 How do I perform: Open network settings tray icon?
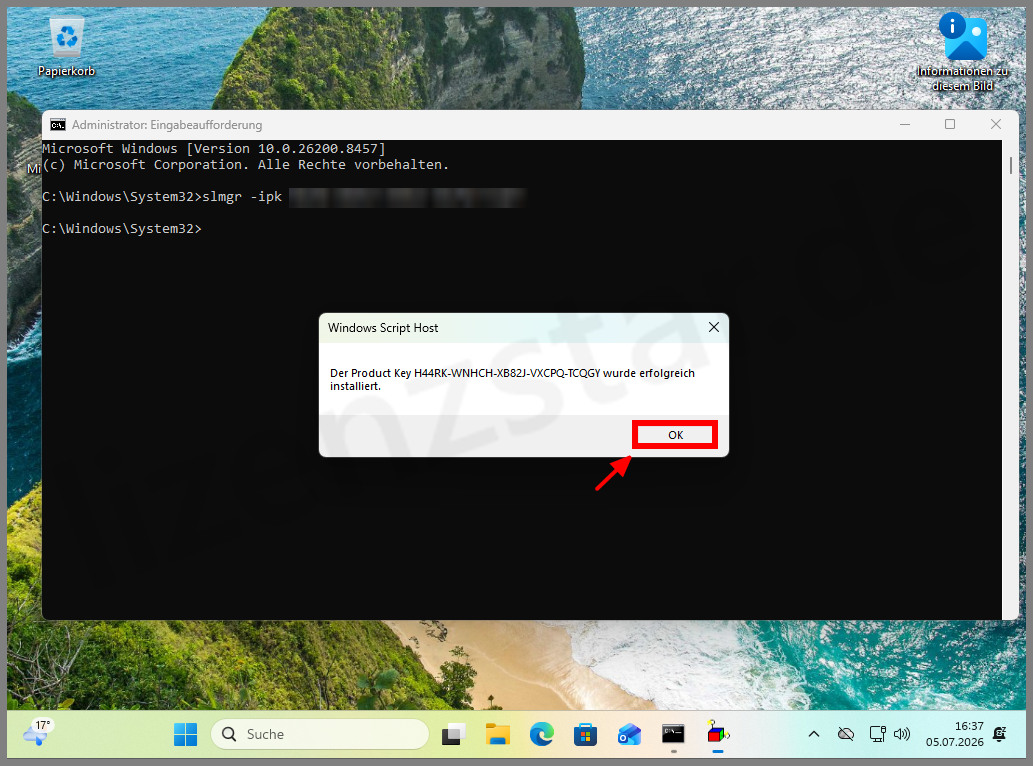[x=877, y=734]
